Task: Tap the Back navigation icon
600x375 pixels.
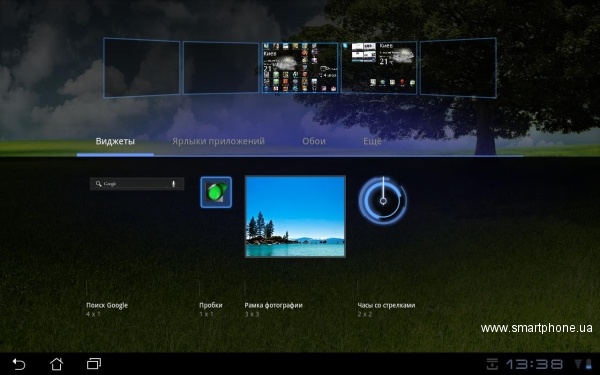Action: pos(19,364)
